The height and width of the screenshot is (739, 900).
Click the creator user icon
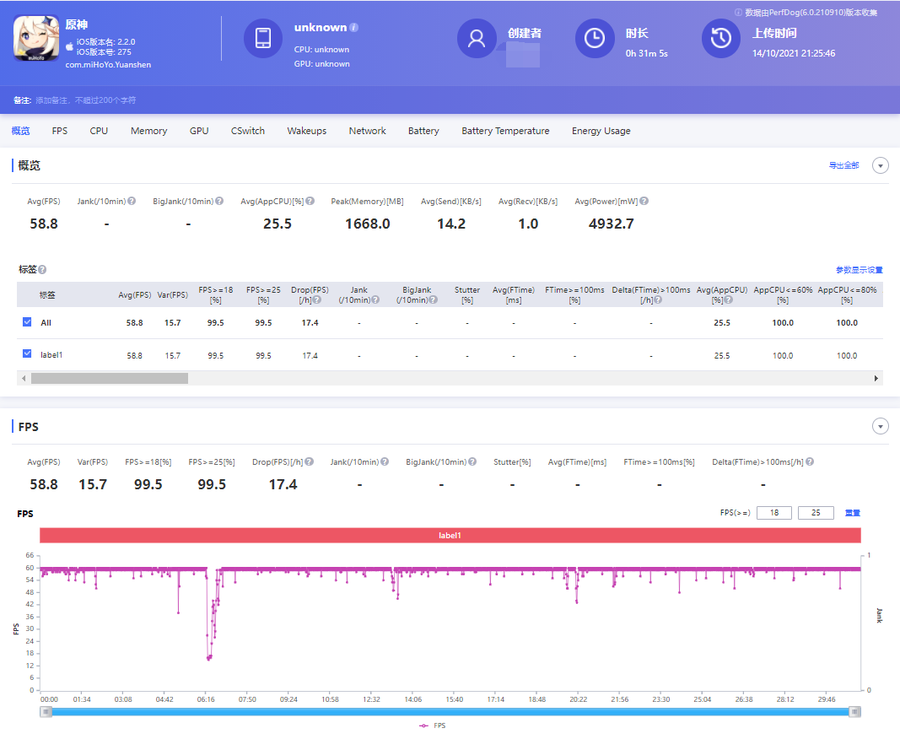click(x=476, y=38)
